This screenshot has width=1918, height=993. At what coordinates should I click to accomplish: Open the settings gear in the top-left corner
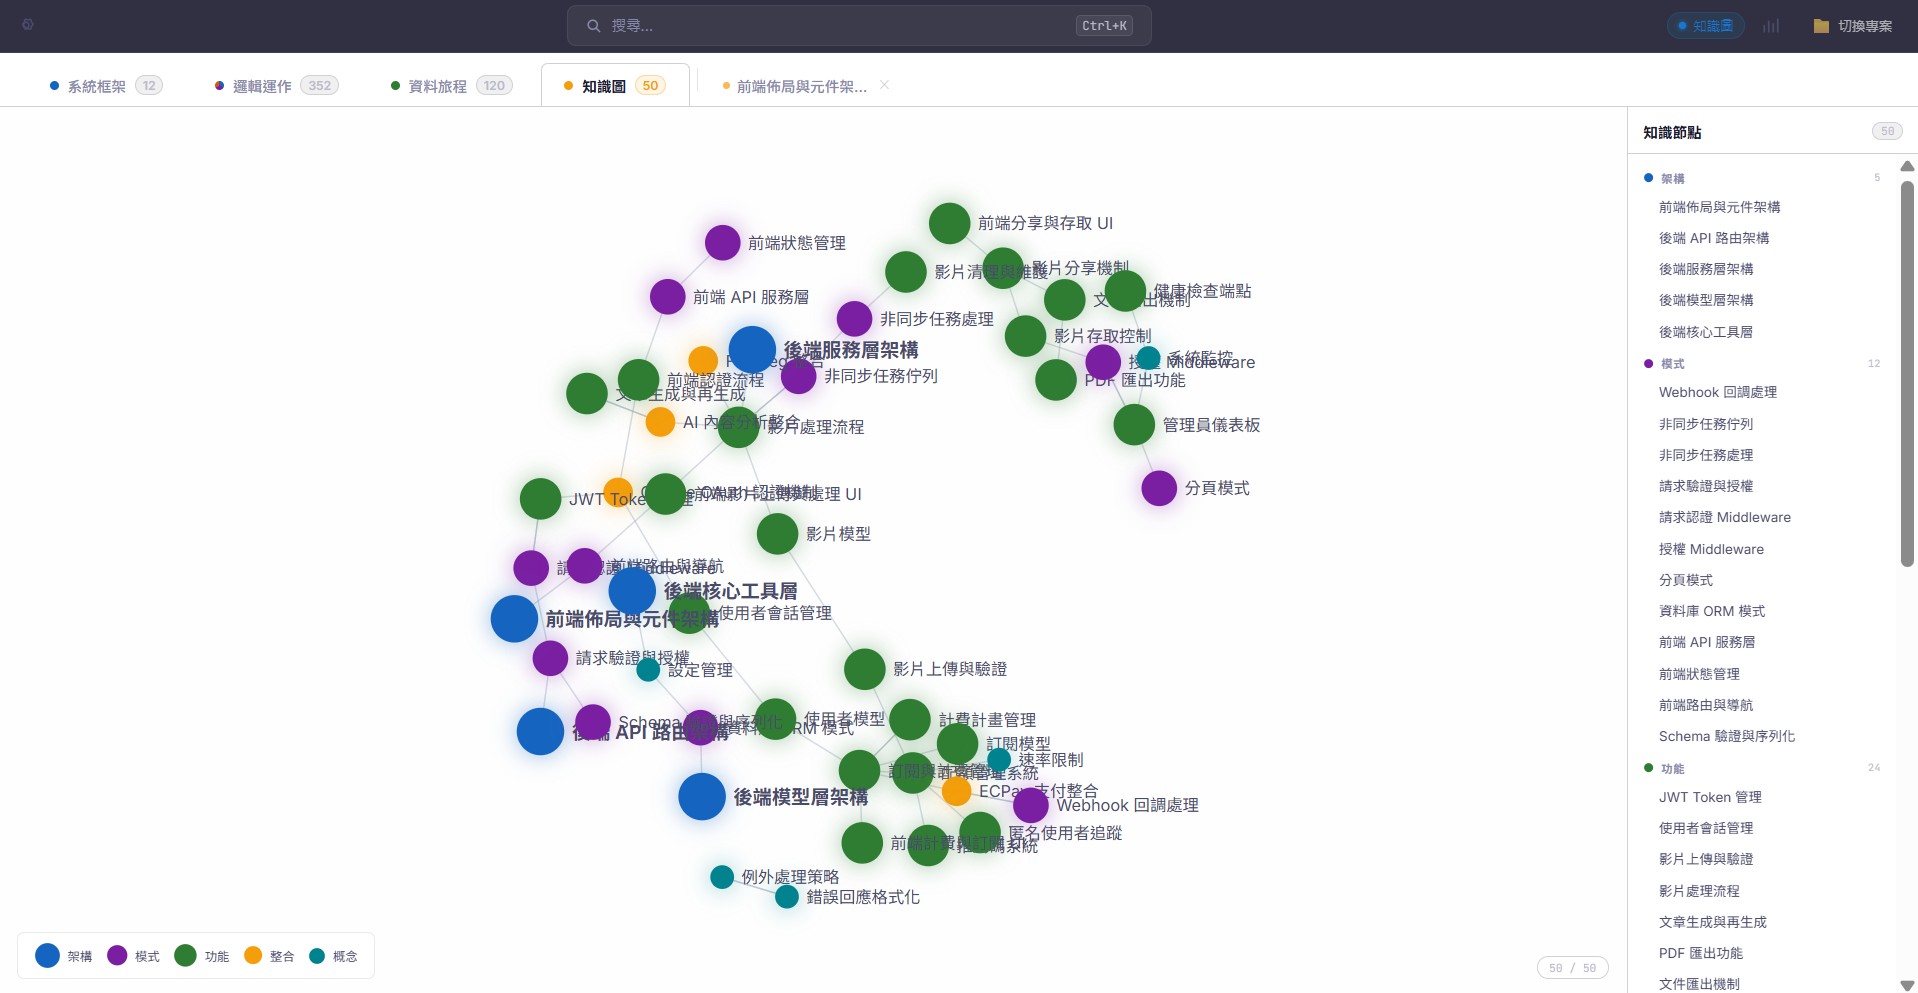(x=28, y=25)
